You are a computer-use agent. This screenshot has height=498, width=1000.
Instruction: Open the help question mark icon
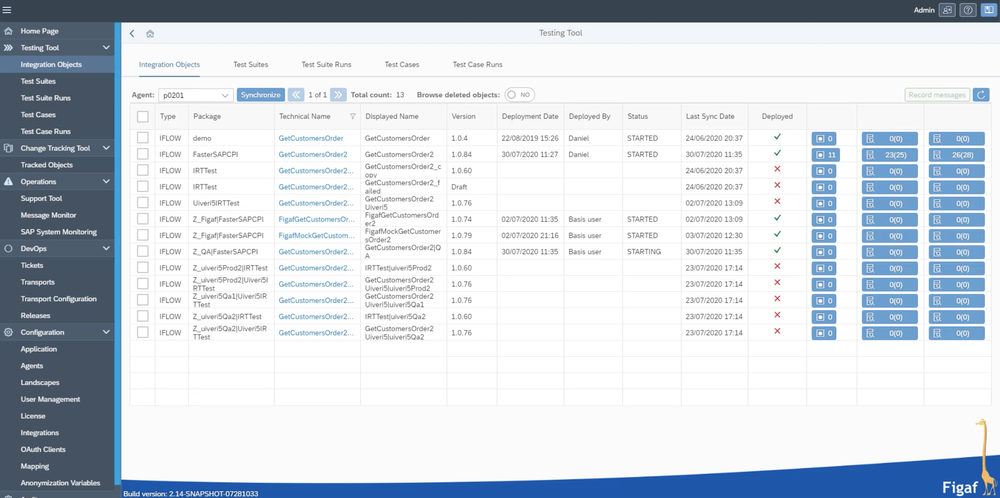(x=968, y=10)
